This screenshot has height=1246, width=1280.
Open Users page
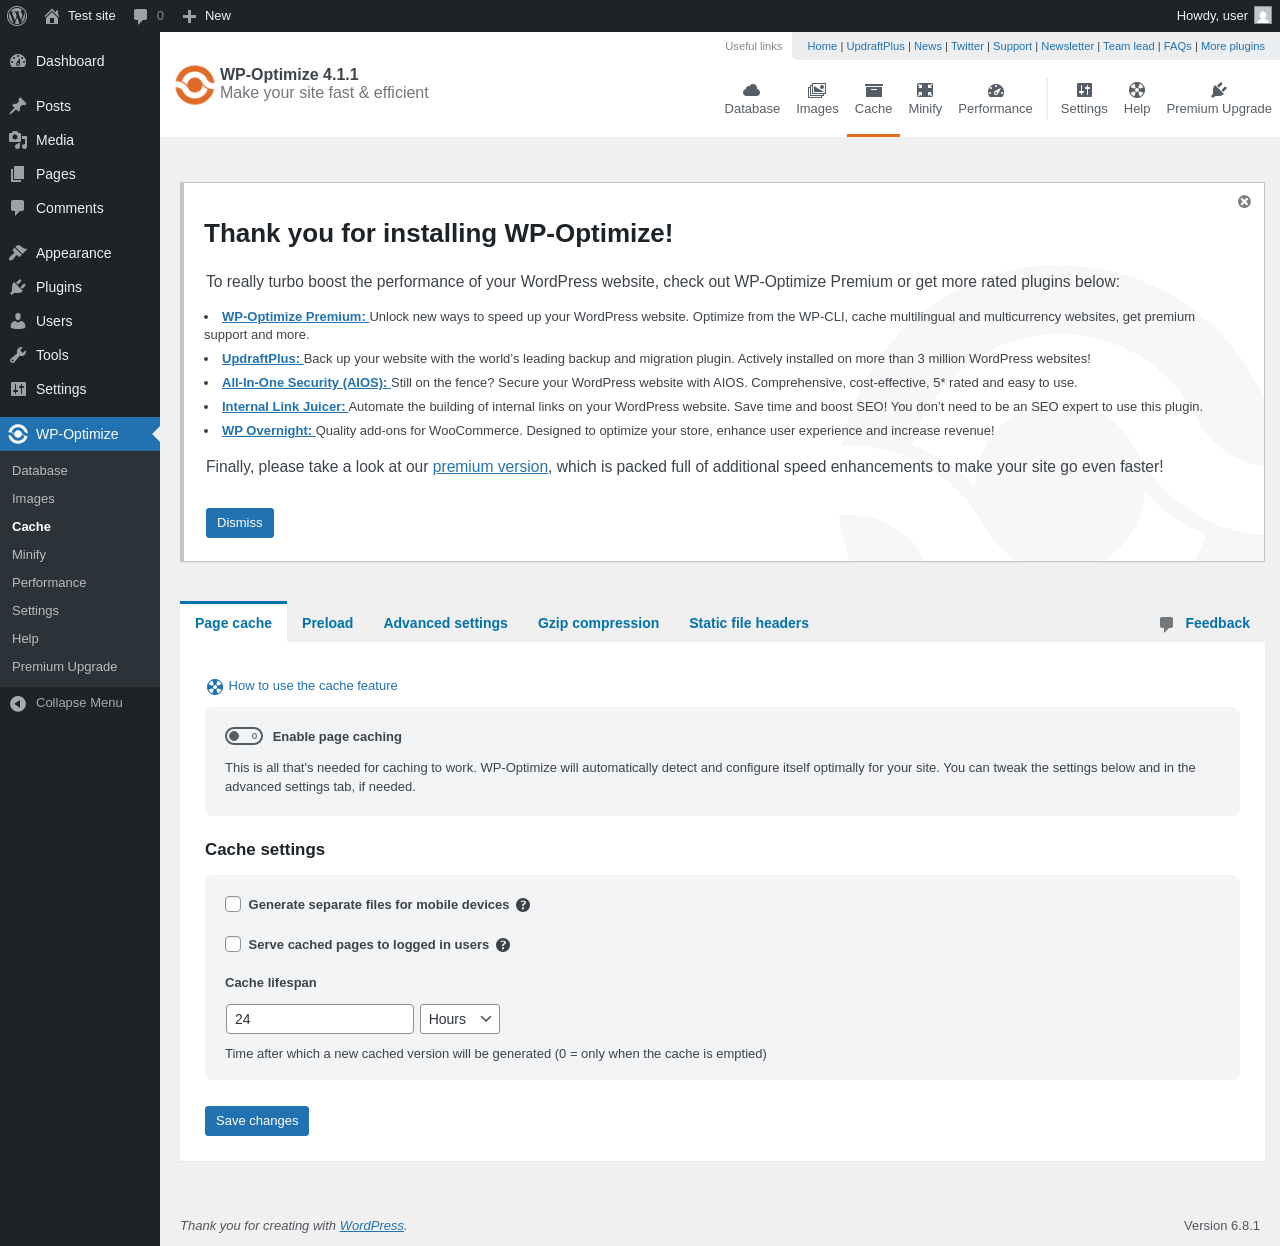[x=80, y=321]
